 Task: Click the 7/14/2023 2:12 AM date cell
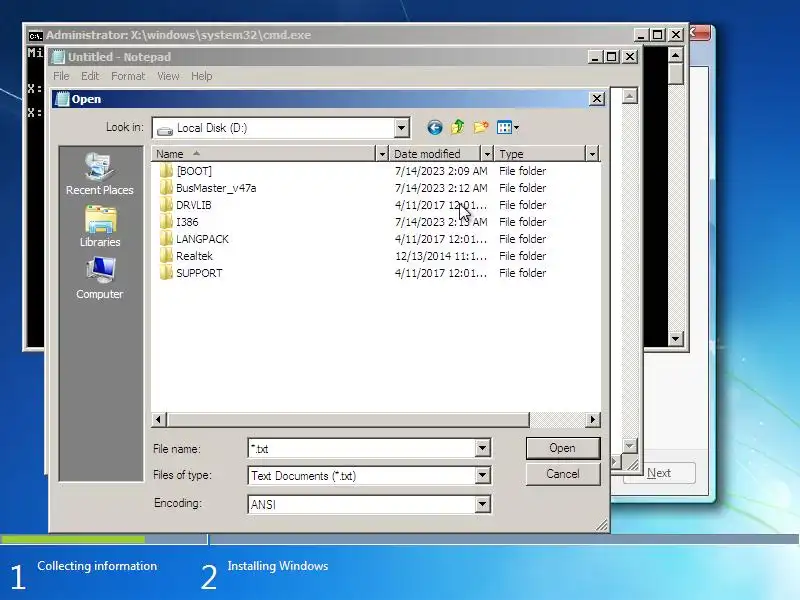point(441,188)
